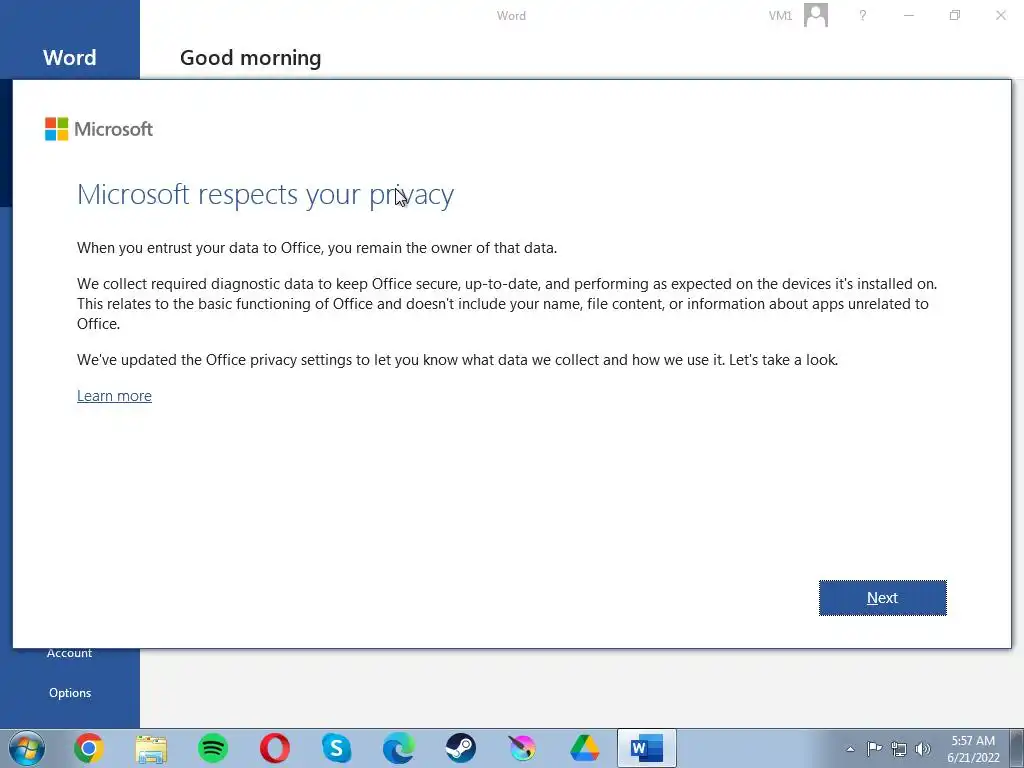Open File Explorer from taskbar

(x=151, y=749)
